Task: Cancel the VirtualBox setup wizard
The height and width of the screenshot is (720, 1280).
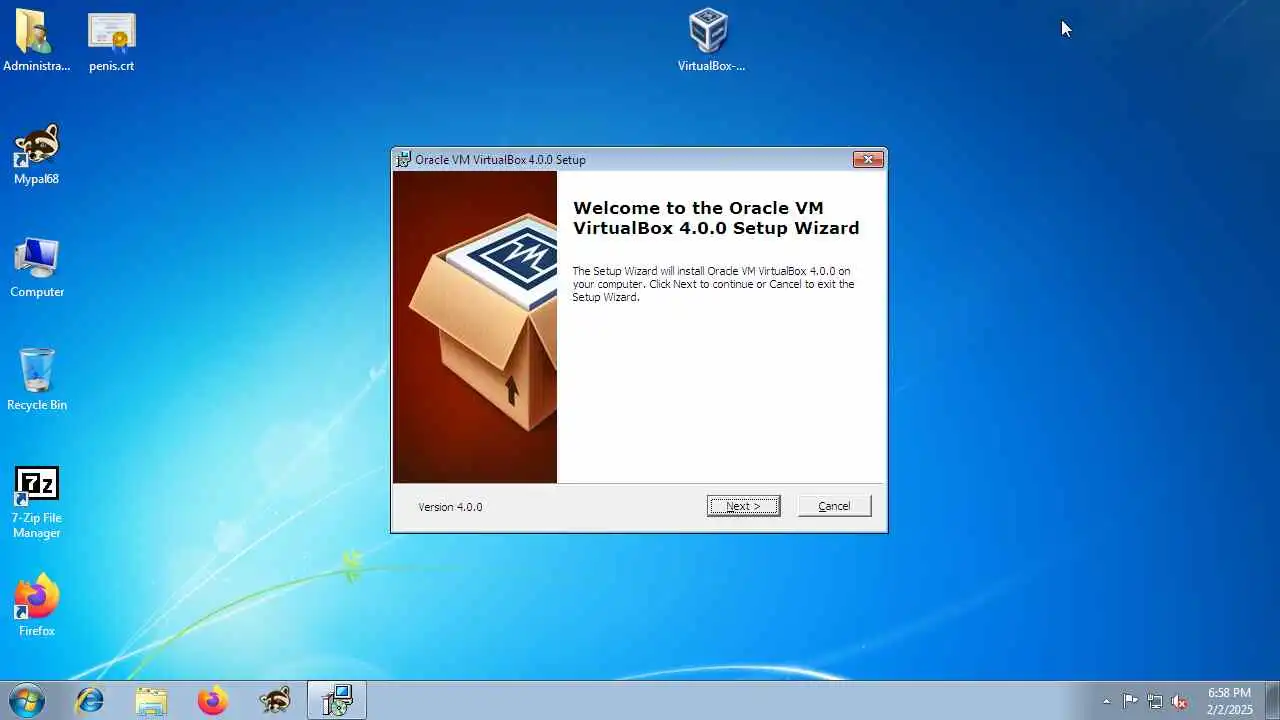Action: tap(834, 506)
